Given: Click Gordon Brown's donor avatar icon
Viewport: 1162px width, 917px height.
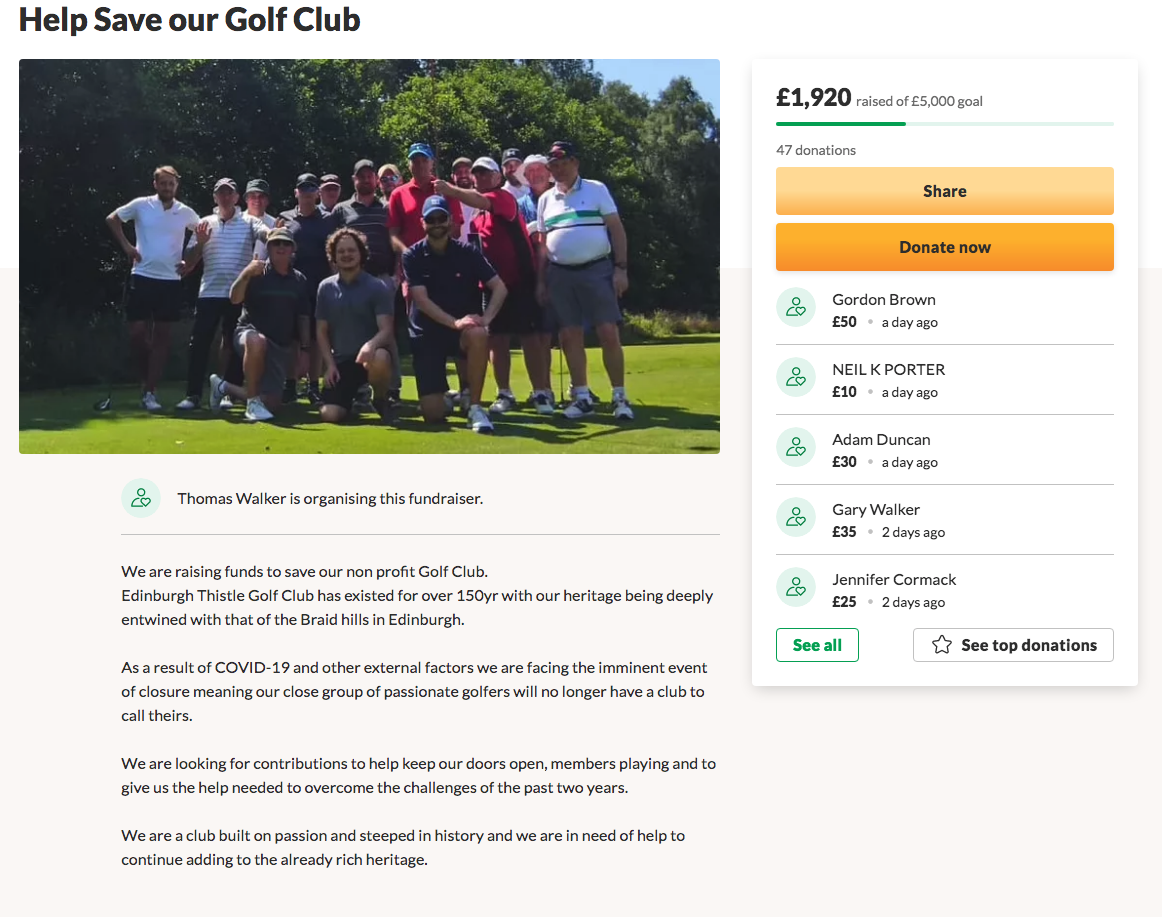Looking at the screenshot, I should tap(795, 307).
